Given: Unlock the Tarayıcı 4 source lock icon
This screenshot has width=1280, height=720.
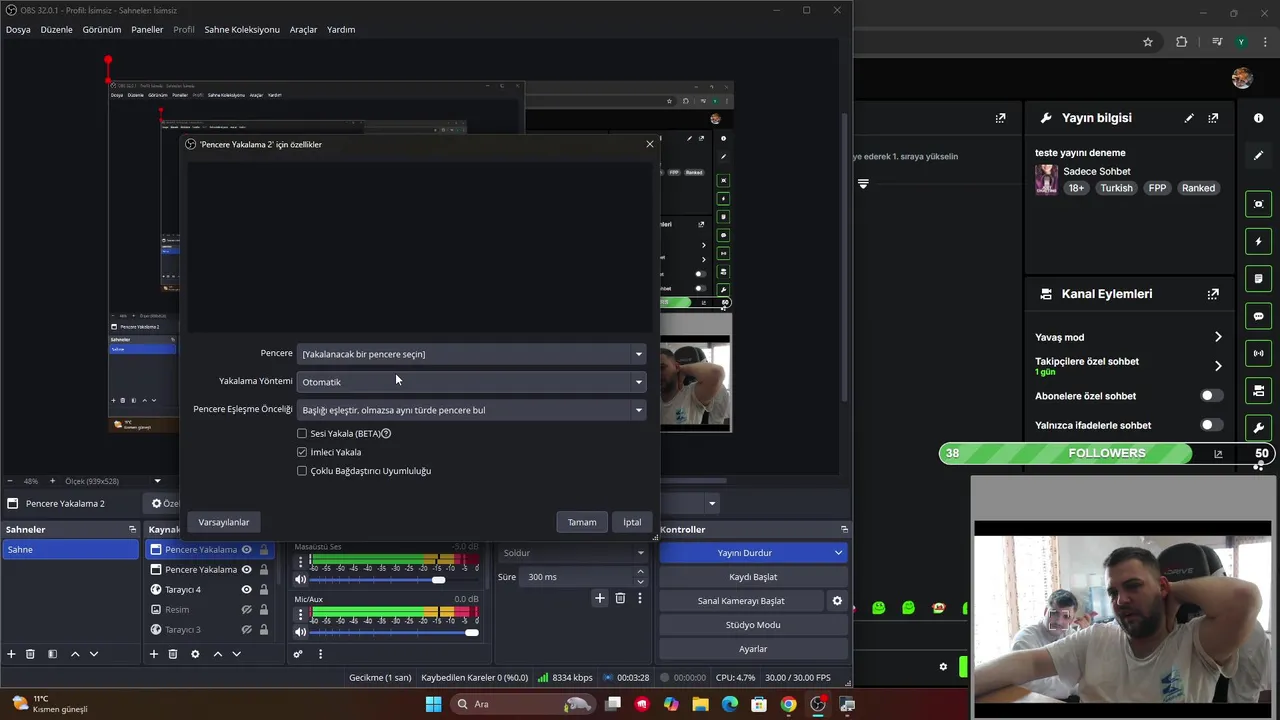Looking at the screenshot, I should pyautogui.click(x=264, y=590).
